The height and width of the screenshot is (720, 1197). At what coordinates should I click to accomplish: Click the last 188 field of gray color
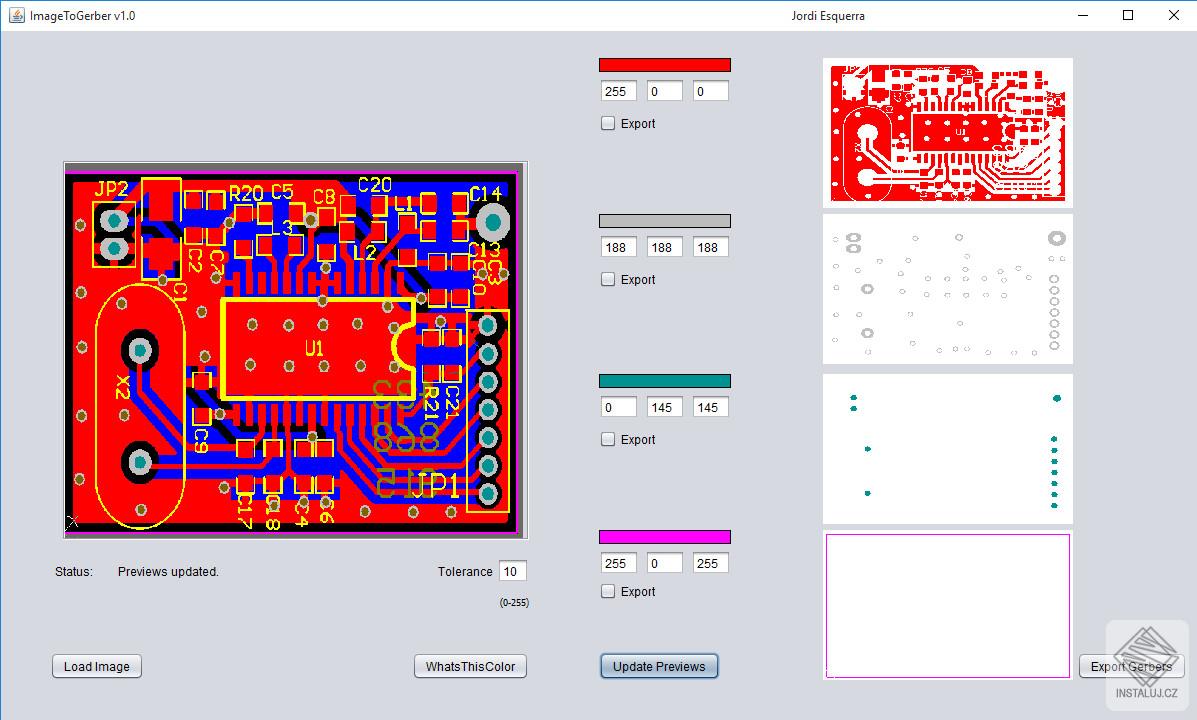point(711,247)
